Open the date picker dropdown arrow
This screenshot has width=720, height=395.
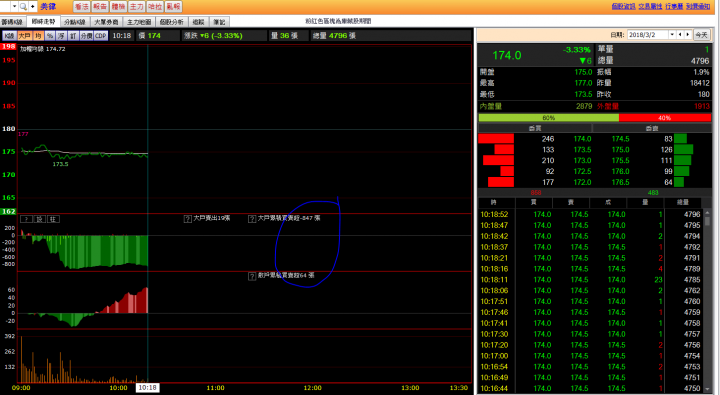[672, 35]
